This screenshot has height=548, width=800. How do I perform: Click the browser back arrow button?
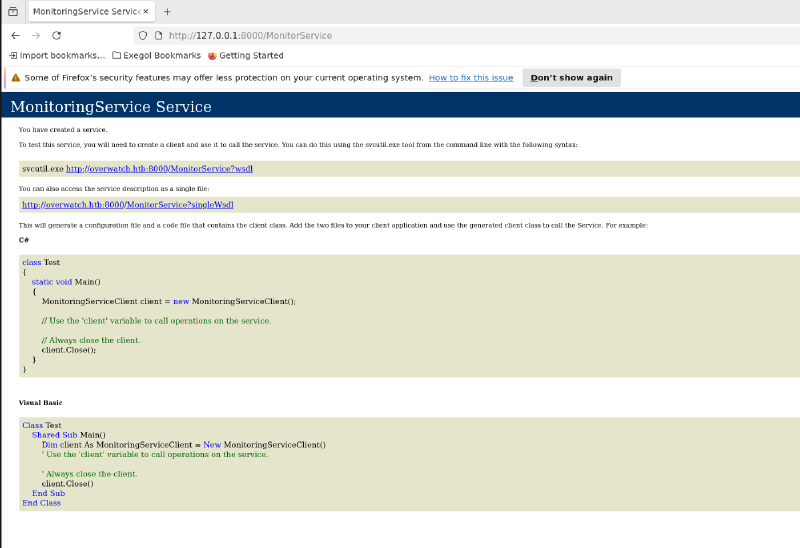pos(15,35)
